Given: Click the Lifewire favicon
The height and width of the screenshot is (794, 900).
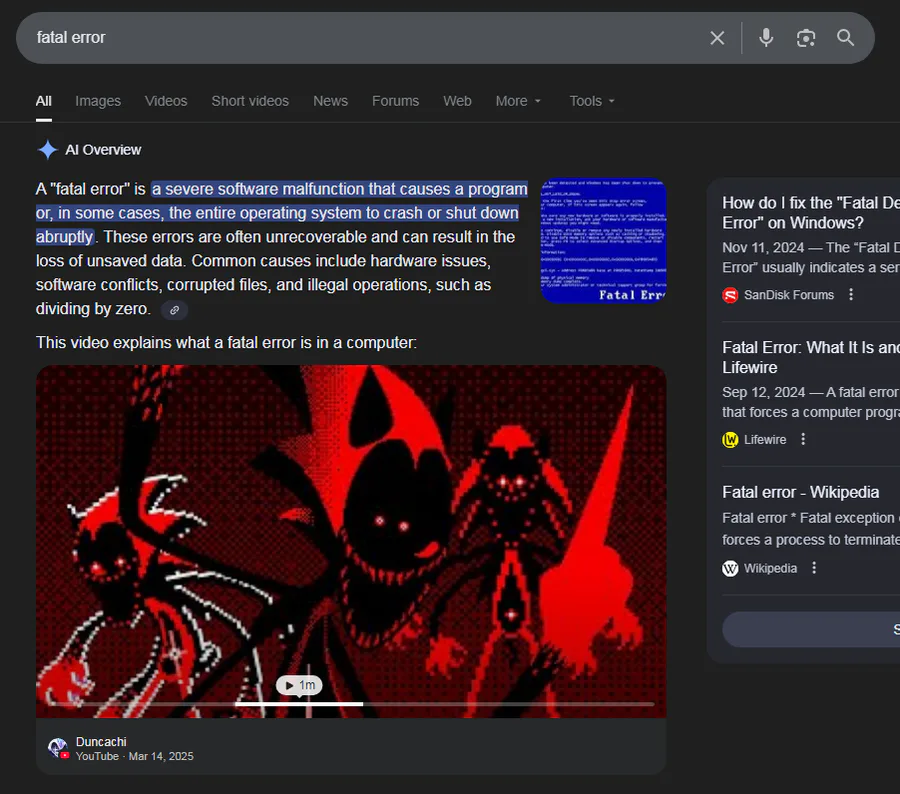Looking at the screenshot, I should 730,440.
